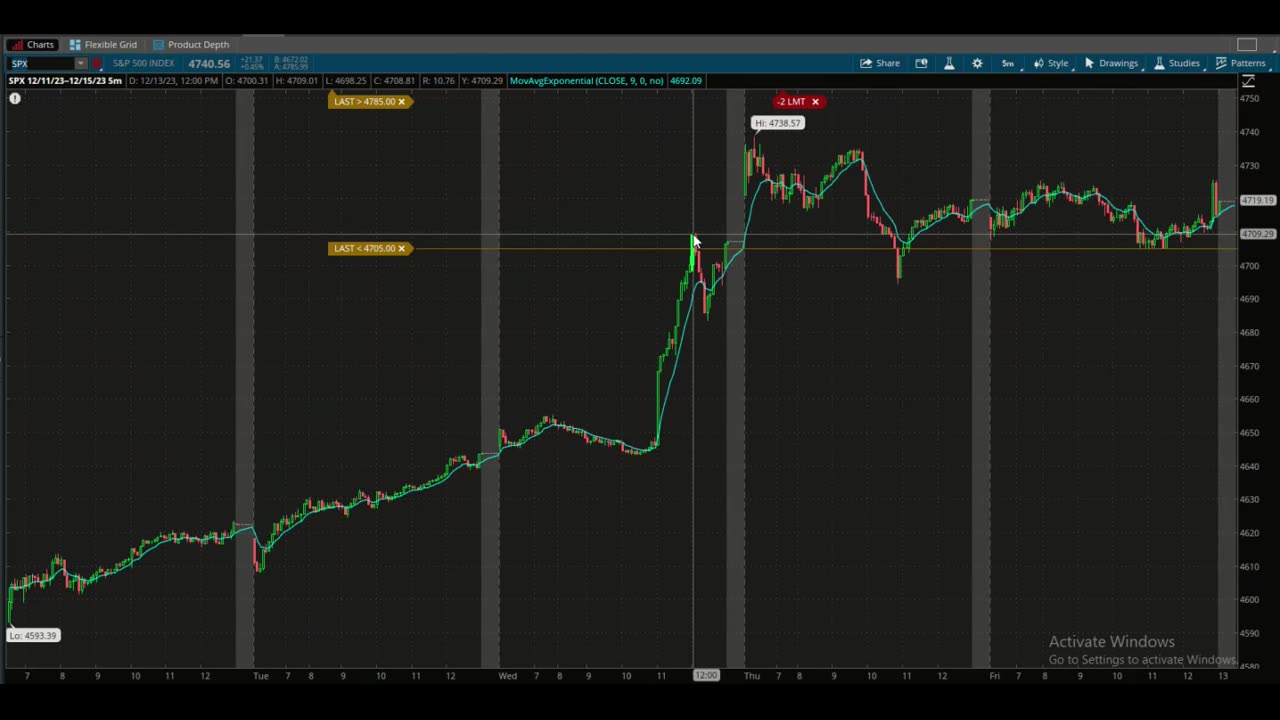This screenshot has width=1280, height=720.
Task: Click the Tue label on time axis
Action: (261, 675)
